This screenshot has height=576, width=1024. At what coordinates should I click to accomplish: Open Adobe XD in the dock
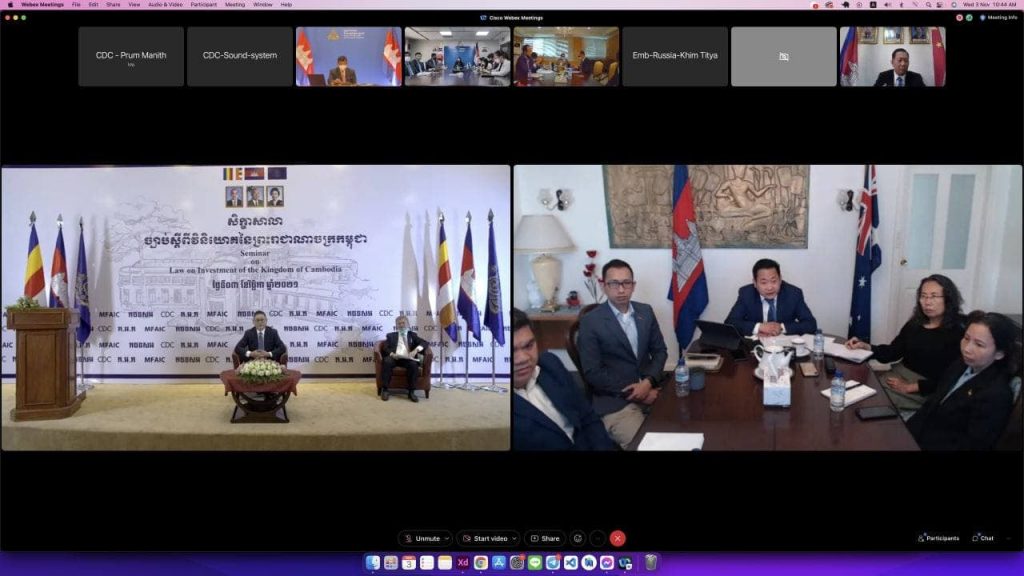click(462, 563)
